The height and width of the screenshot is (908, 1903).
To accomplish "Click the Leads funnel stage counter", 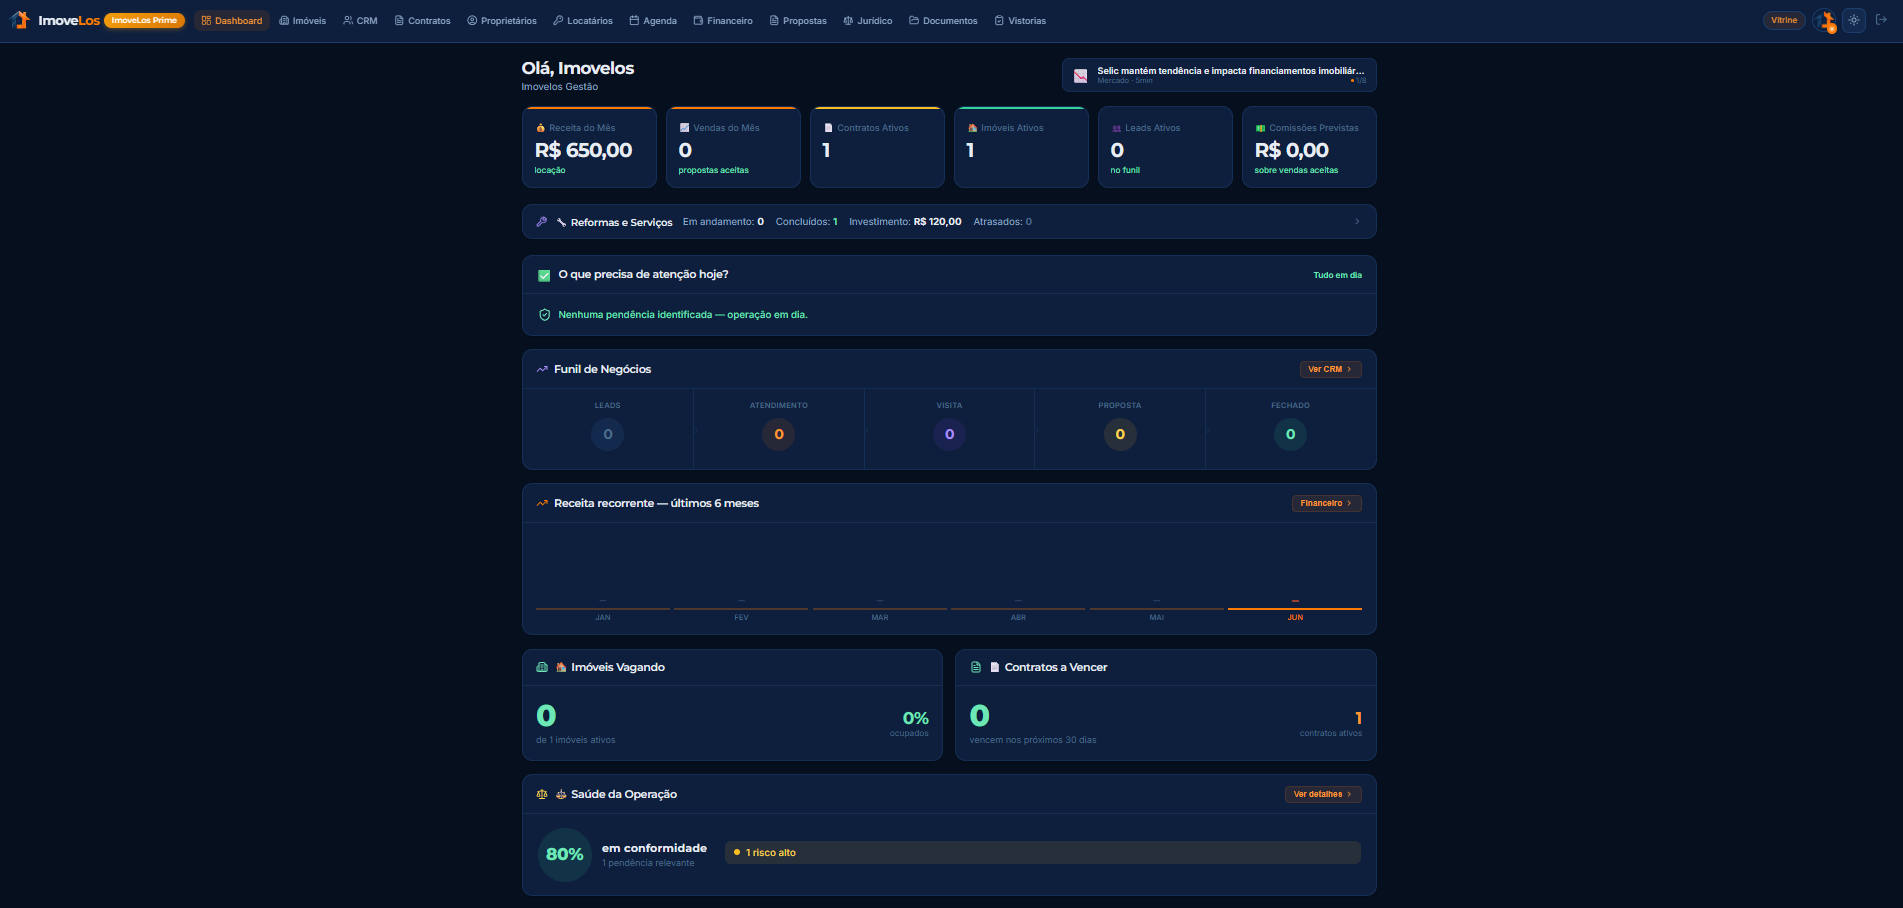I will pyautogui.click(x=607, y=434).
